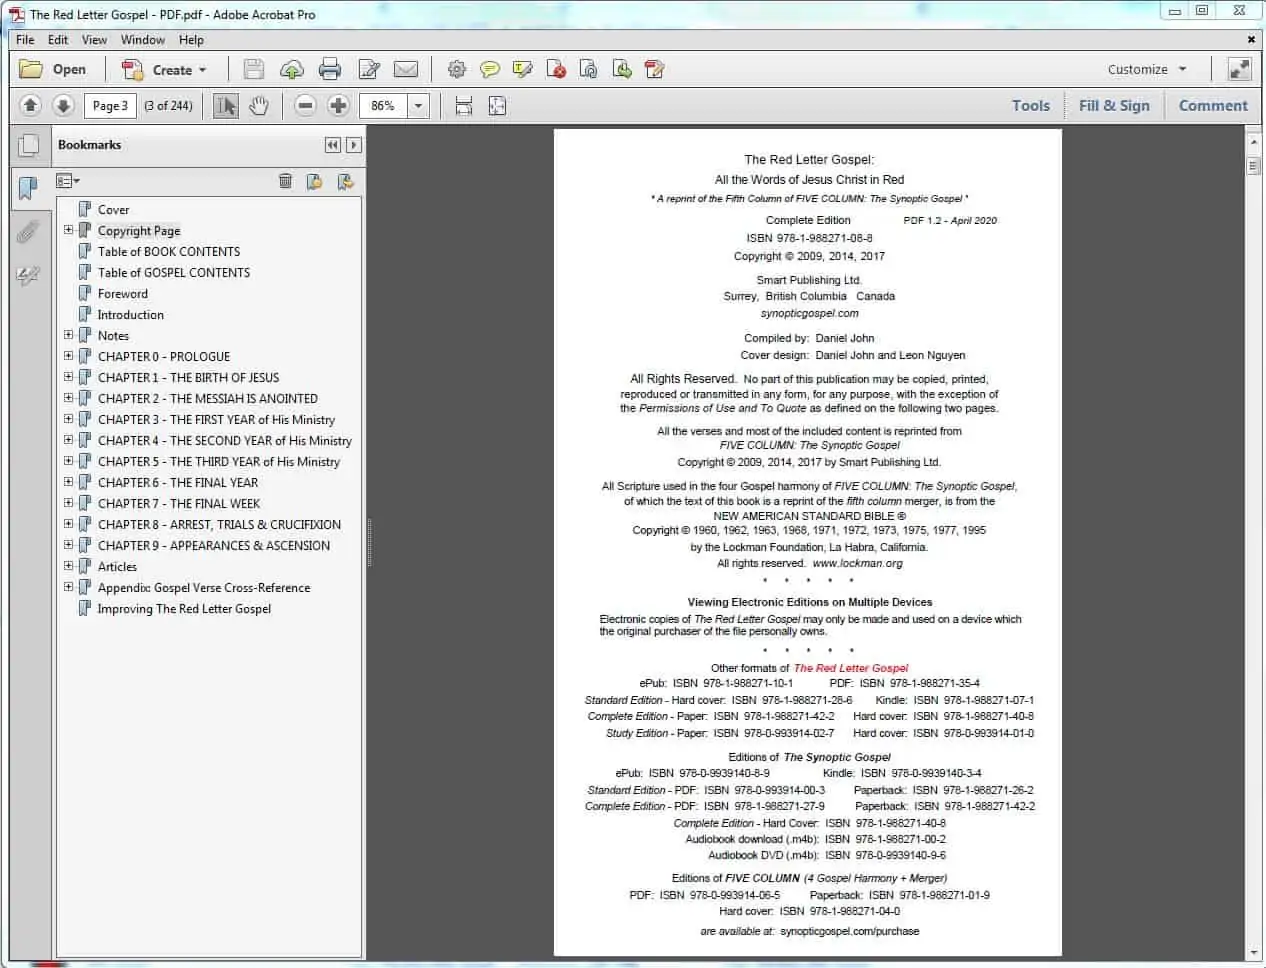Expand the Copyright Page bookmark
The width and height of the screenshot is (1266, 968).
(68, 230)
